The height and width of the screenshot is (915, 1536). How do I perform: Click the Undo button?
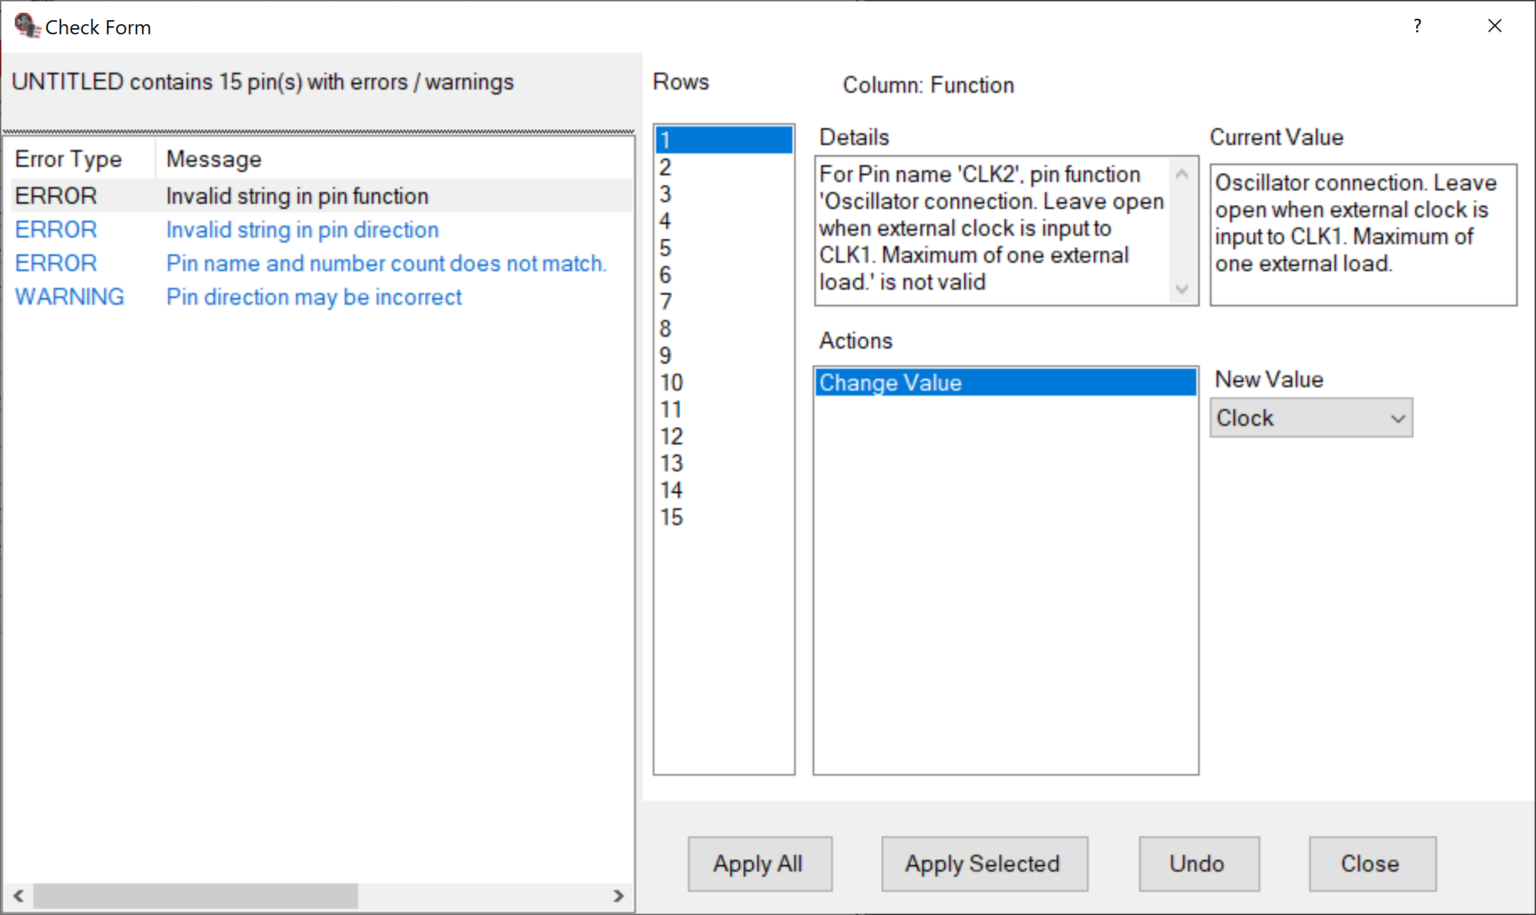1198,864
